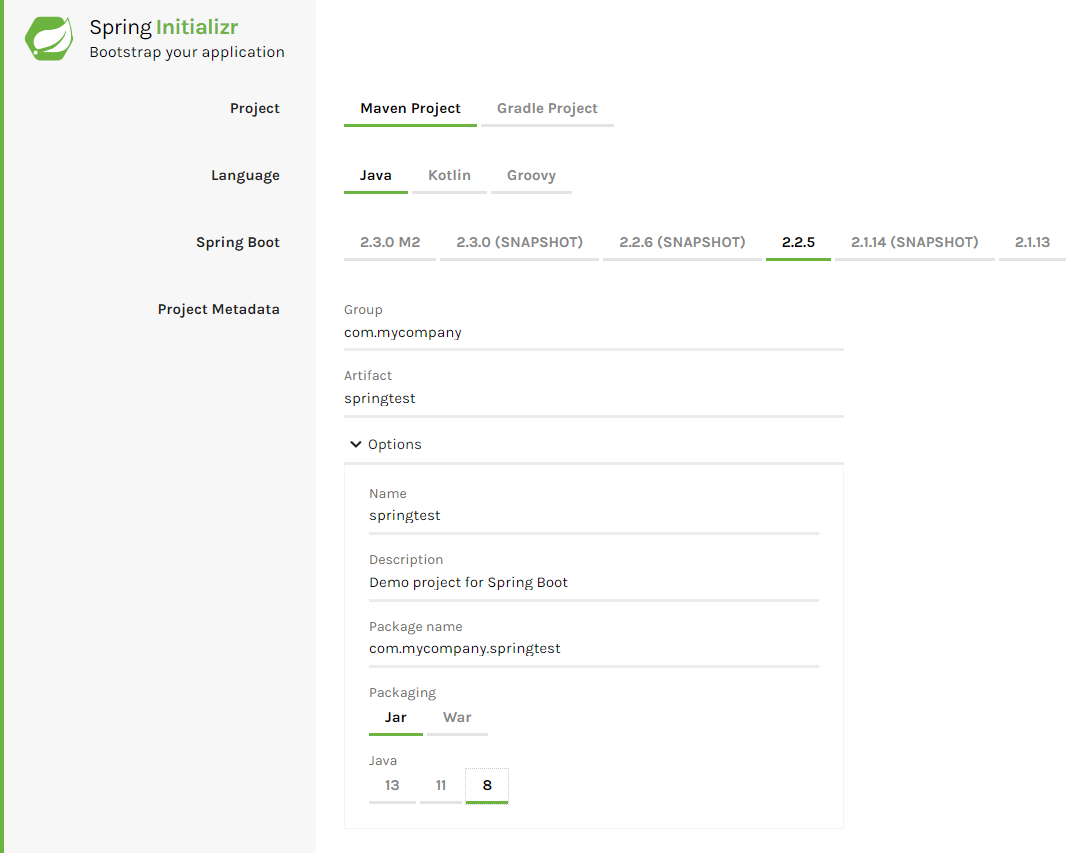Pick Java version 8
The image size is (1081, 853).
(487, 785)
